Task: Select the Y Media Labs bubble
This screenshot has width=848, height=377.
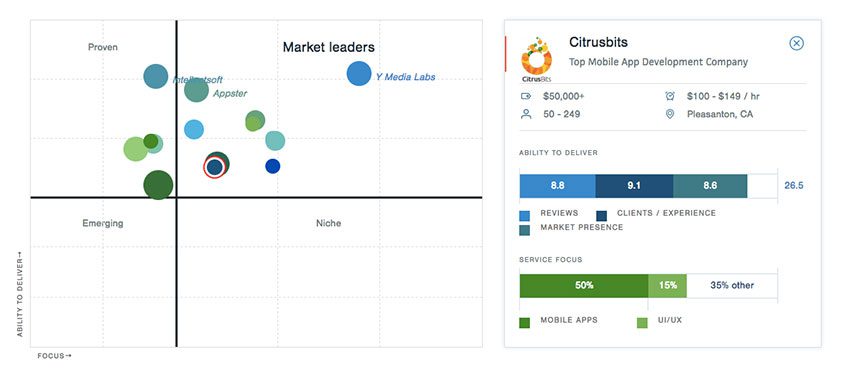Action: 359,74
